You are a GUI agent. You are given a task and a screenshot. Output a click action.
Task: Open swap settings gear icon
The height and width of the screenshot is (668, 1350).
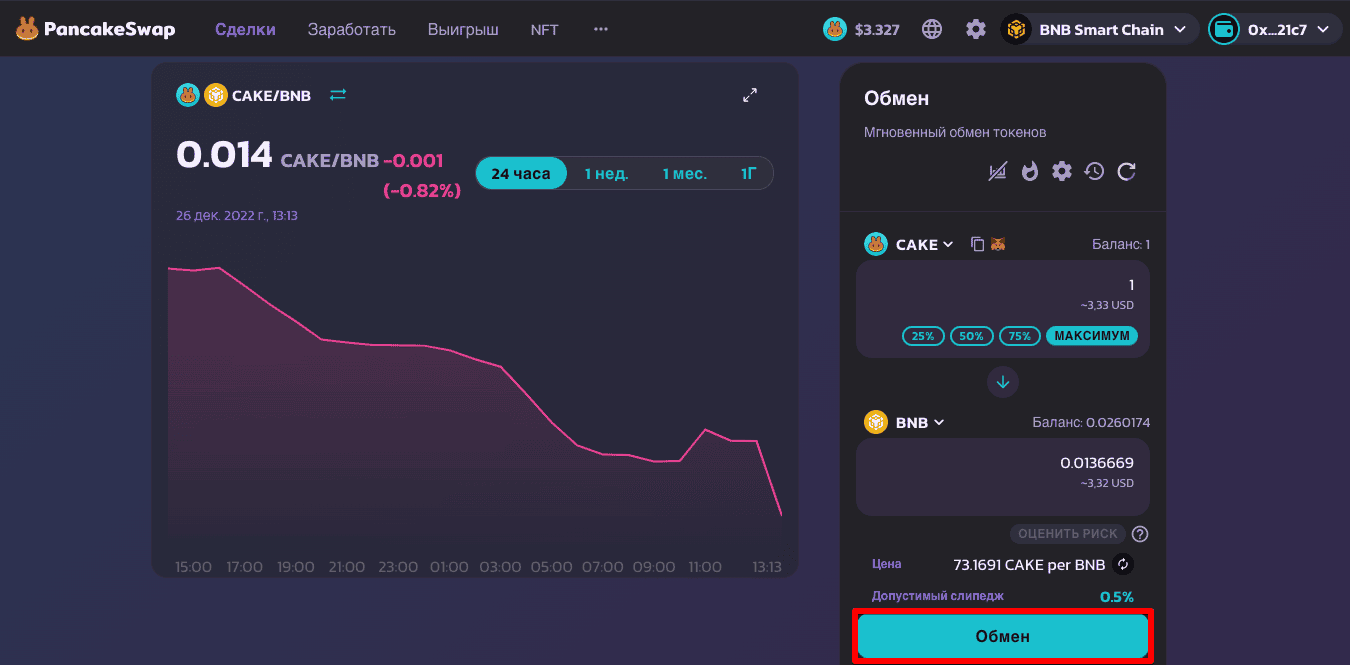[x=1061, y=172]
